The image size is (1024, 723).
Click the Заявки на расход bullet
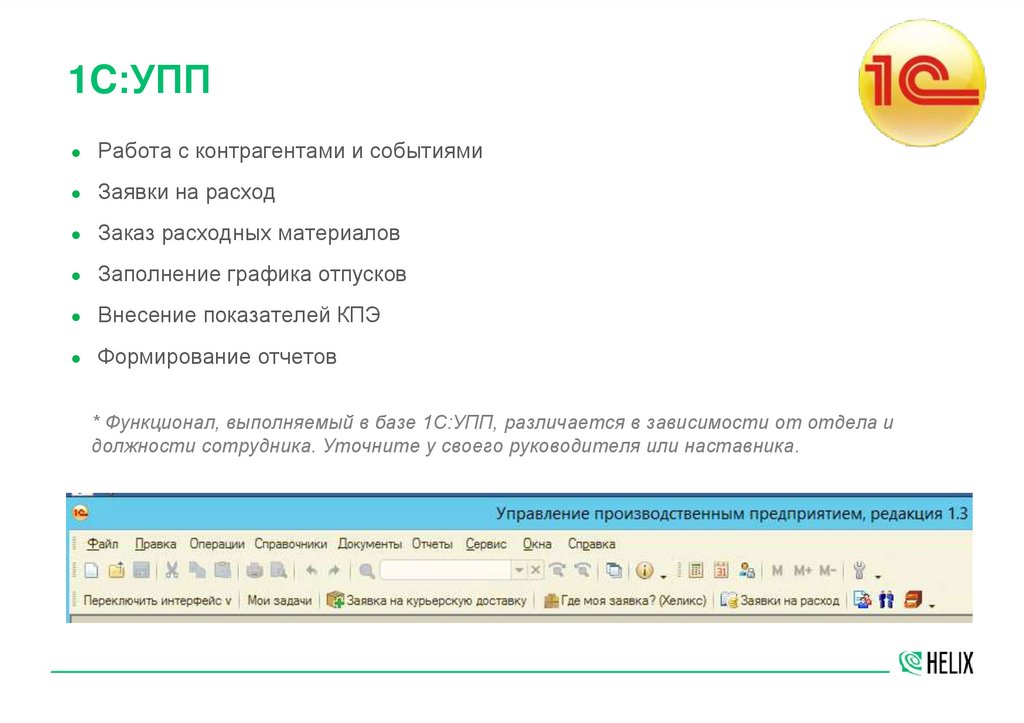pyautogui.click(x=186, y=192)
